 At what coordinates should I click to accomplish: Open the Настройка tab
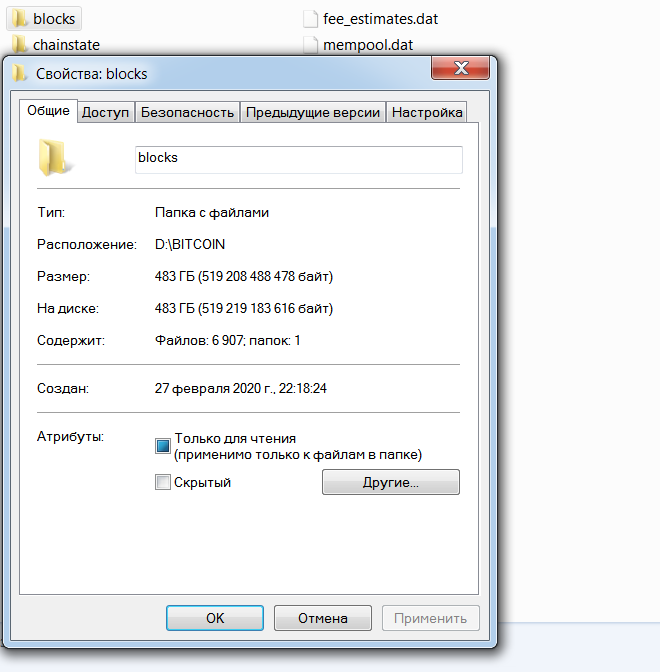427,112
